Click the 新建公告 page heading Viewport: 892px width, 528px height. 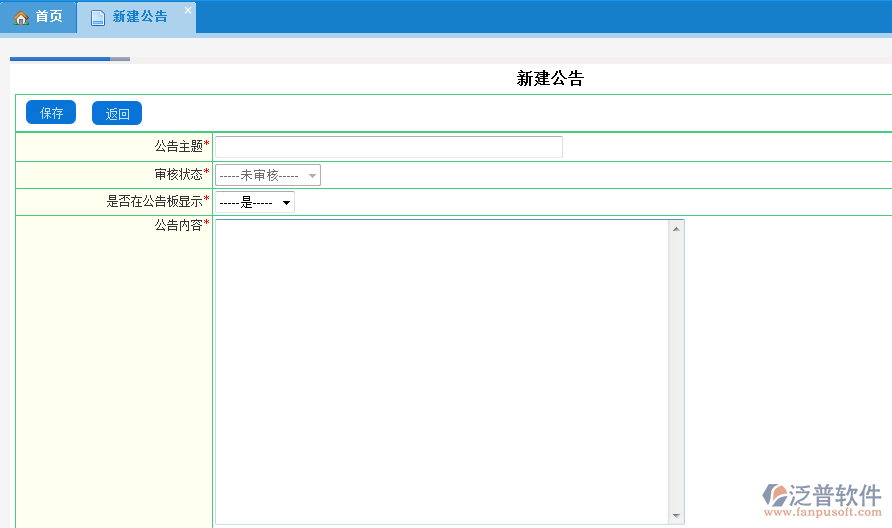click(549, 79)
